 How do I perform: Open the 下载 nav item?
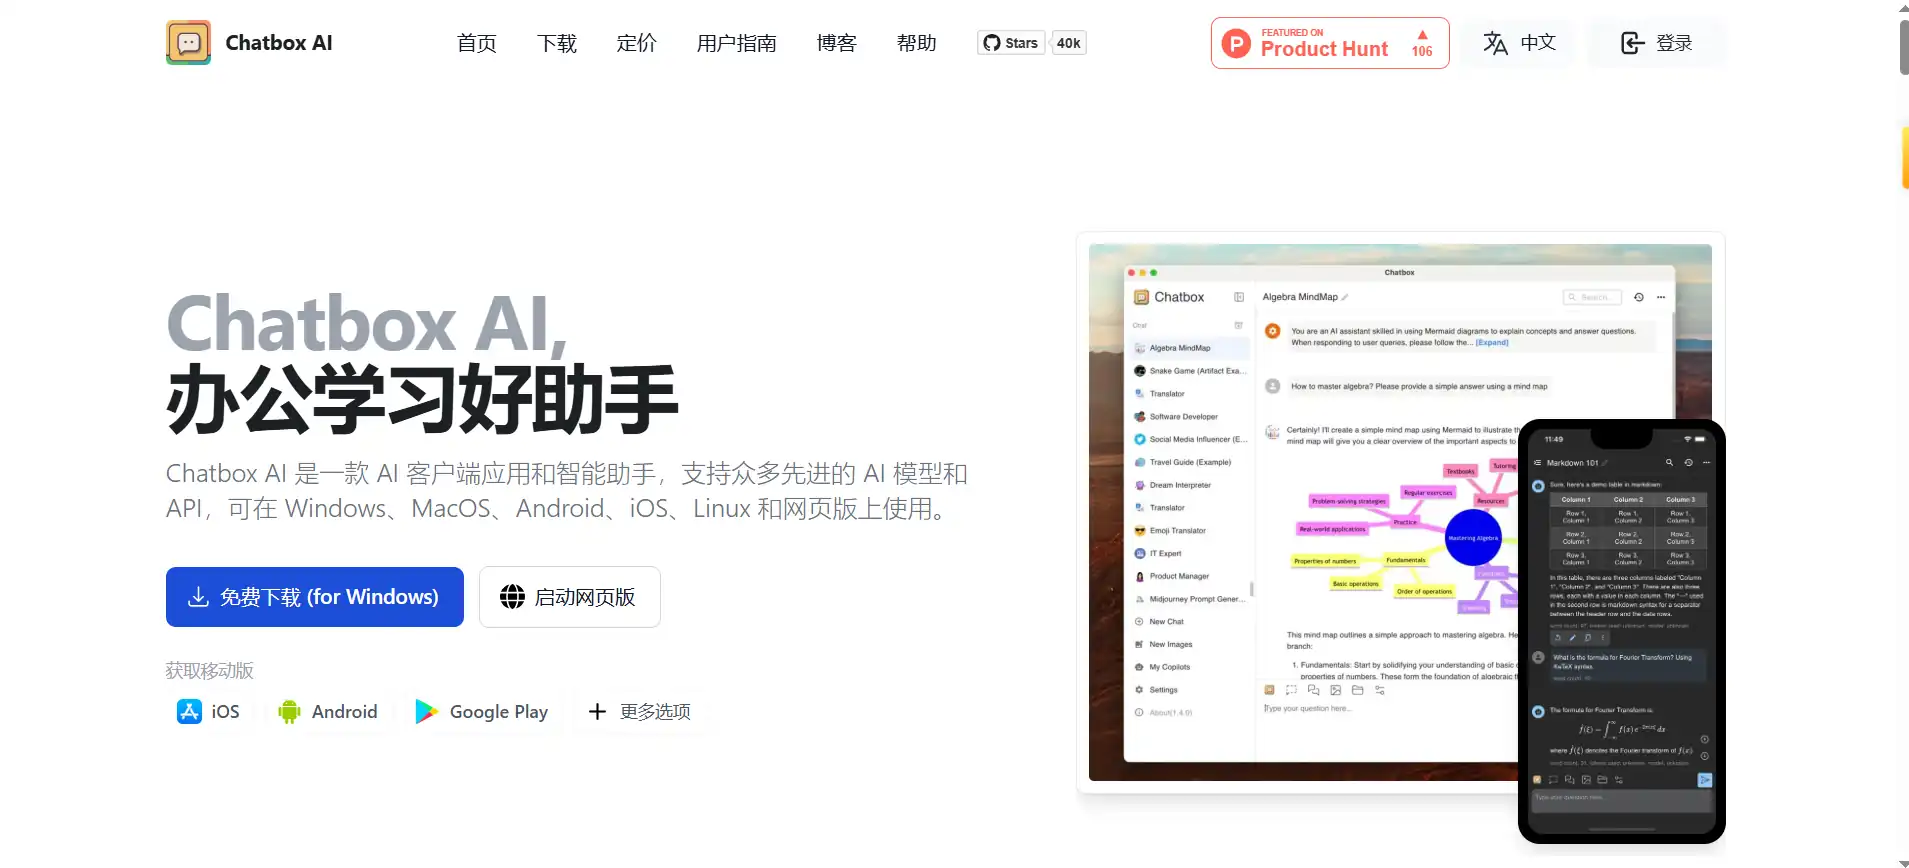pos(557,43)
